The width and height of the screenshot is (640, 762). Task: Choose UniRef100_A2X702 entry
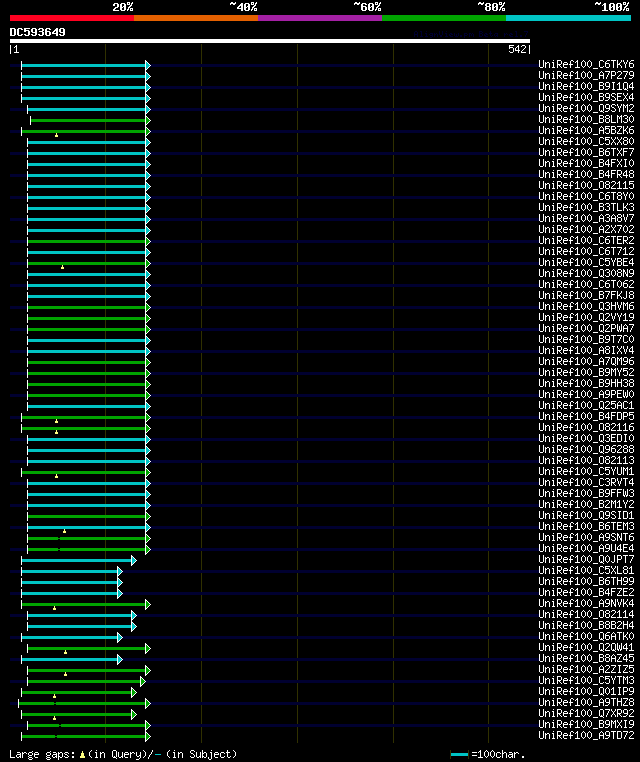tap(586, 229)
